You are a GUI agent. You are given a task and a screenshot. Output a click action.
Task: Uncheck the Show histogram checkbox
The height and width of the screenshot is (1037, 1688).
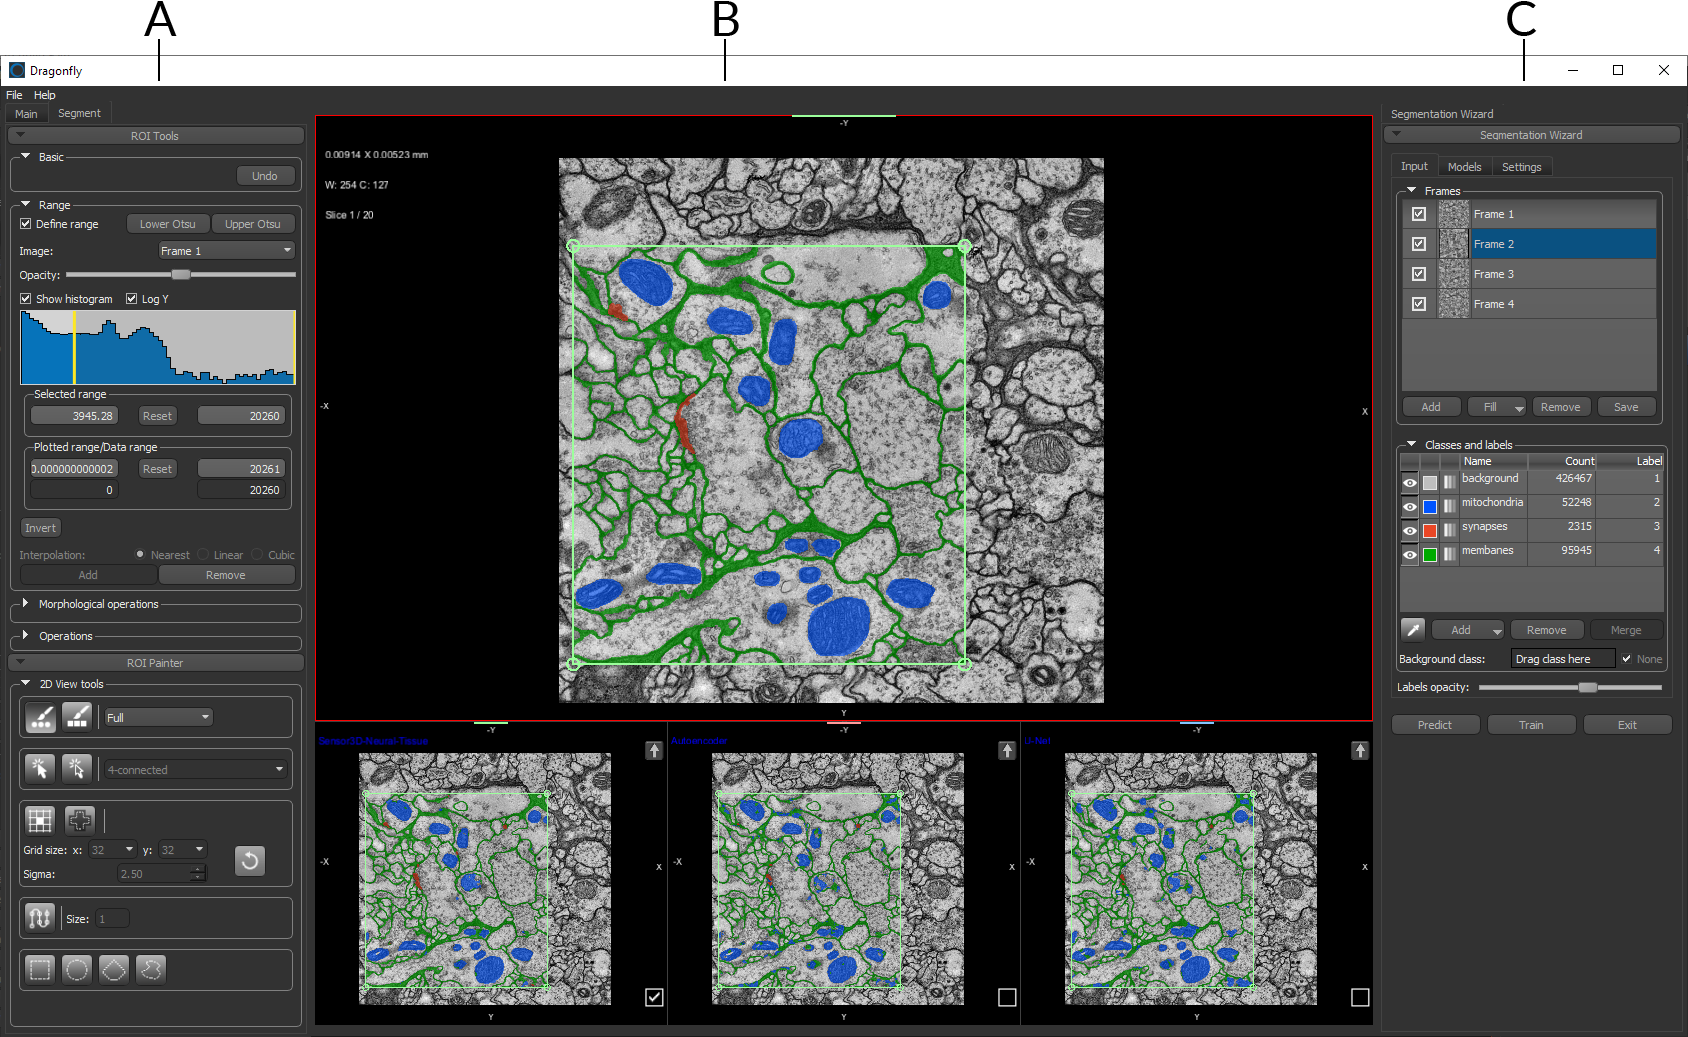tap(26, 299)
